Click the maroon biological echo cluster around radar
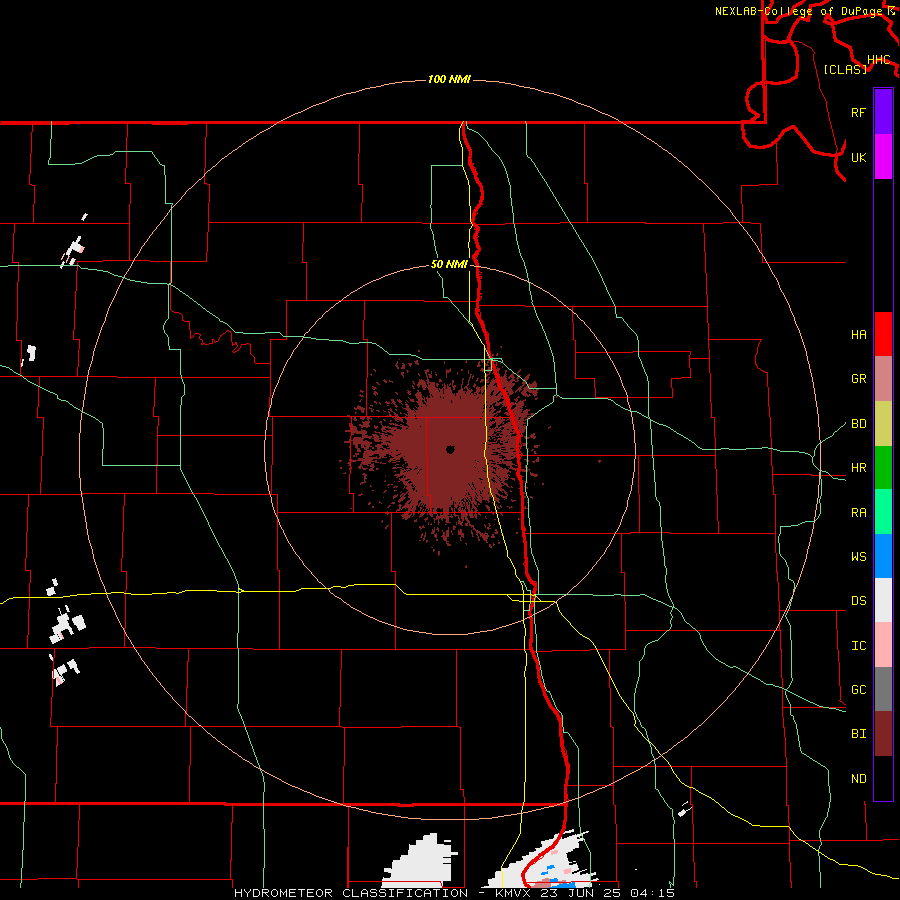The width and height of the screenshot is (900, 900). pos(445,451)
